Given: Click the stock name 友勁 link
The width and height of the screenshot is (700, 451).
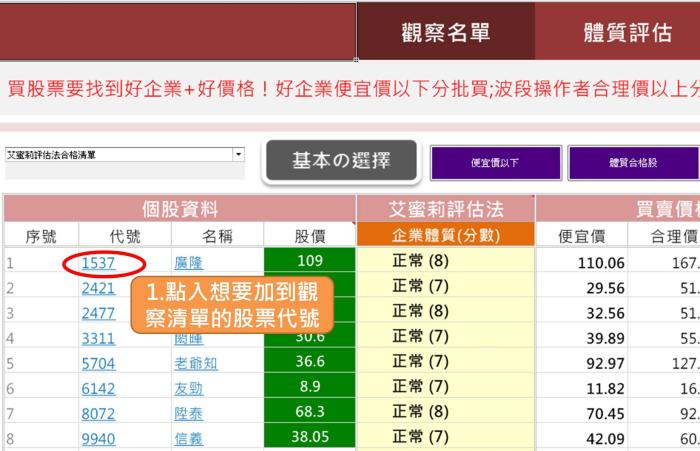Looking at the screenshot, I should (x=188, y=388).
